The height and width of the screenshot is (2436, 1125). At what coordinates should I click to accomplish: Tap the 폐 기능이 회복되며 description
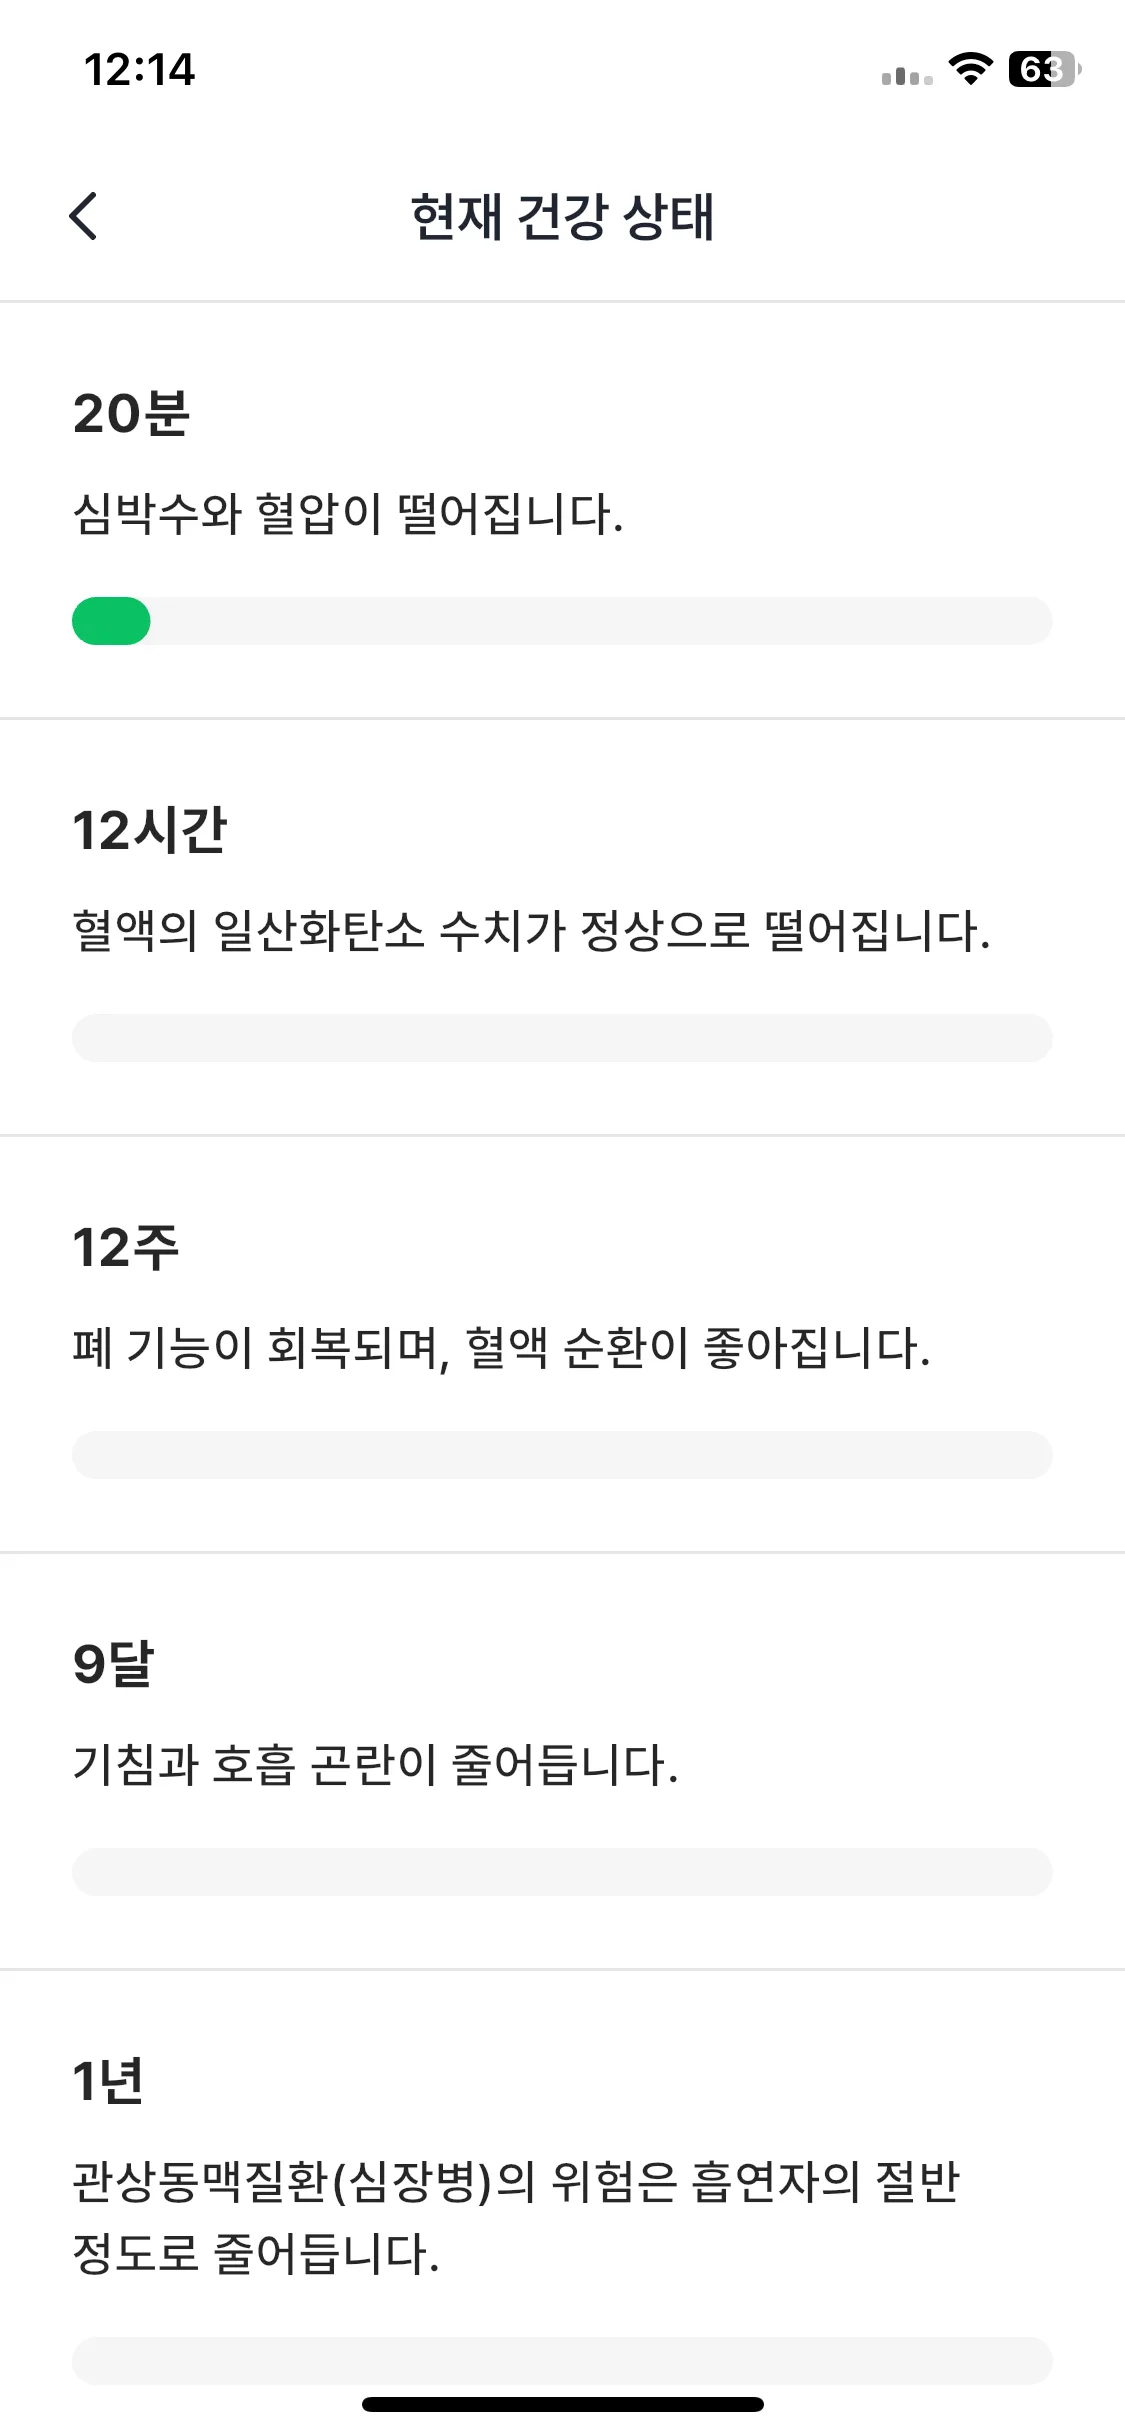pyautogui.click(x=501, y=1348)
